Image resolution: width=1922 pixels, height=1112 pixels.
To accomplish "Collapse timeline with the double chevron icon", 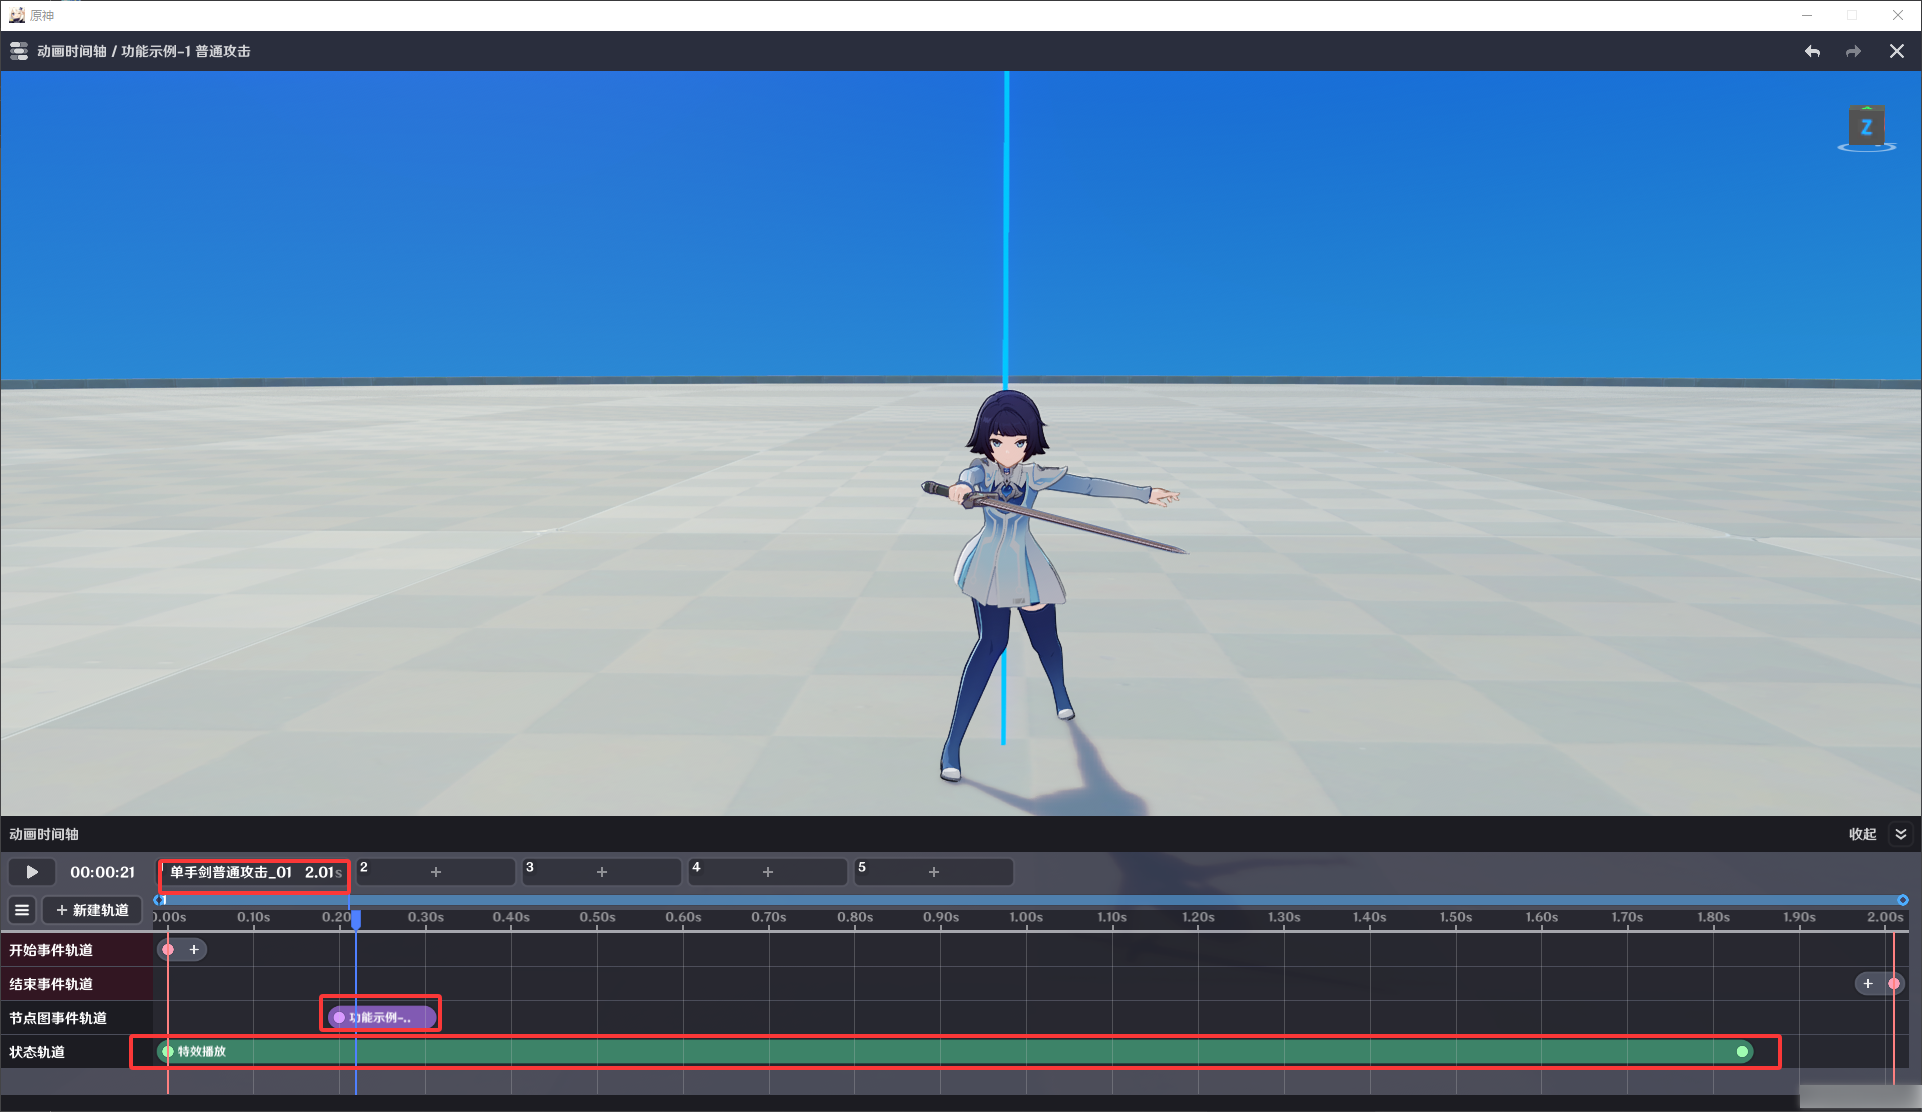I will click(x=1900, y=834).
